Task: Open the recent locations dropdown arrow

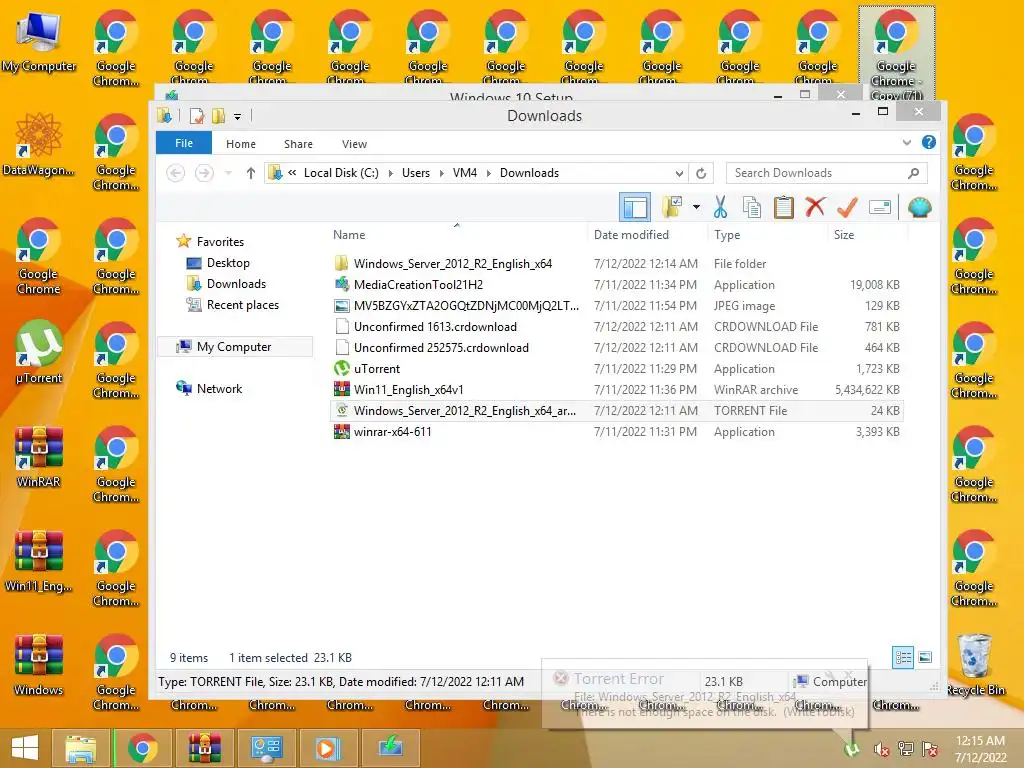Action: pyautogui.click(x=228, y=173)
